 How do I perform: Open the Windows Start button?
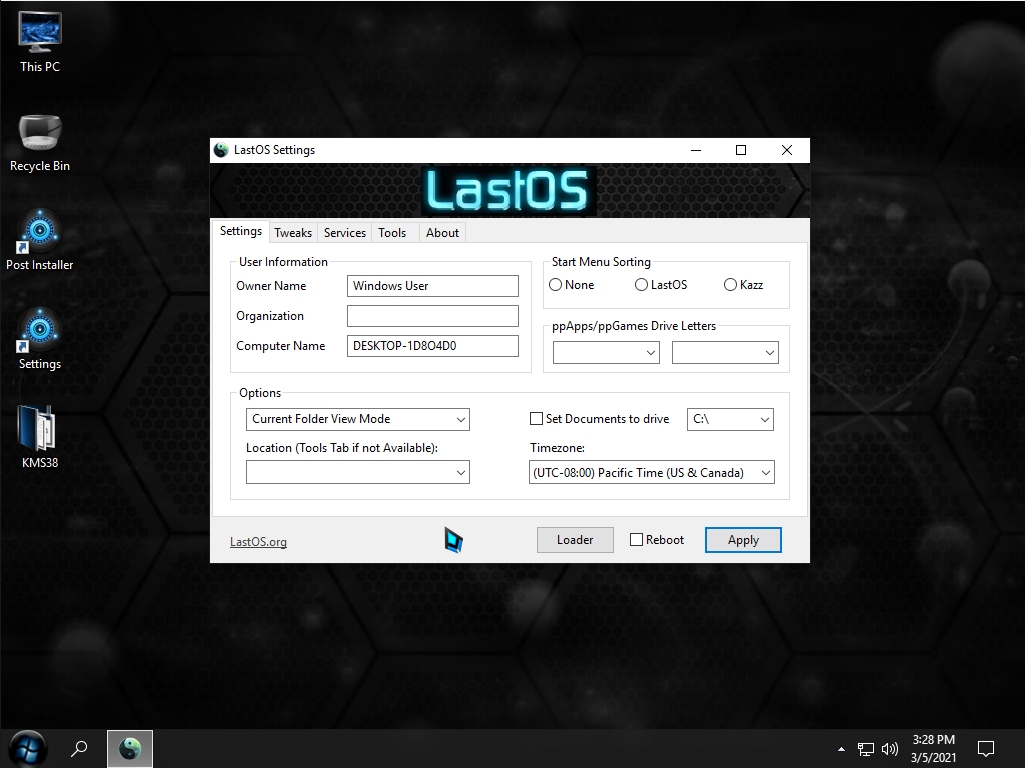pos(27,748)
